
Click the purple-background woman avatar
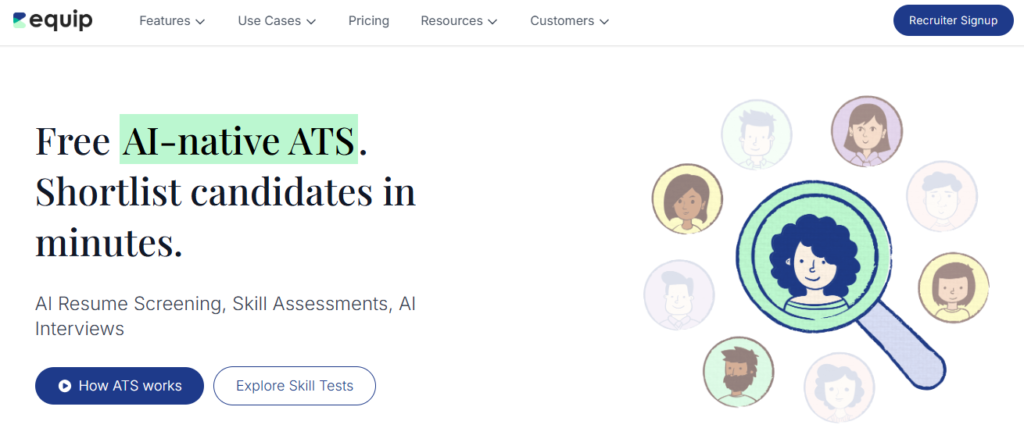pos(867,131)
